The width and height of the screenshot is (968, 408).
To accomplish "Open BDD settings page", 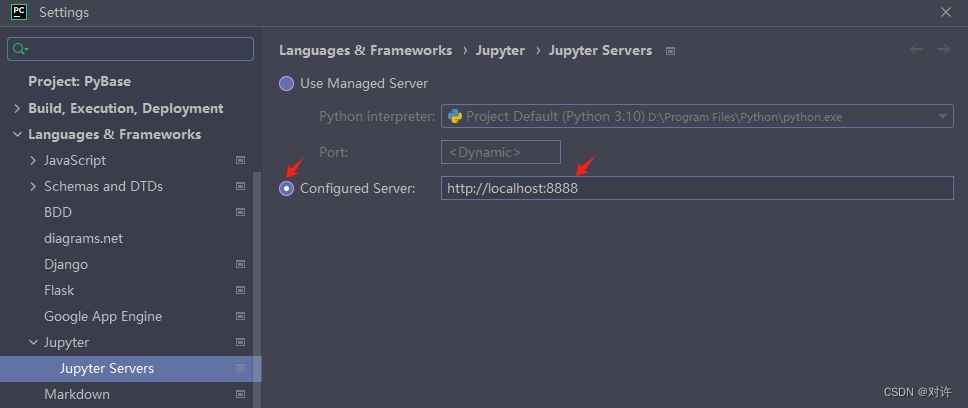I will click(x=58, y=212).
